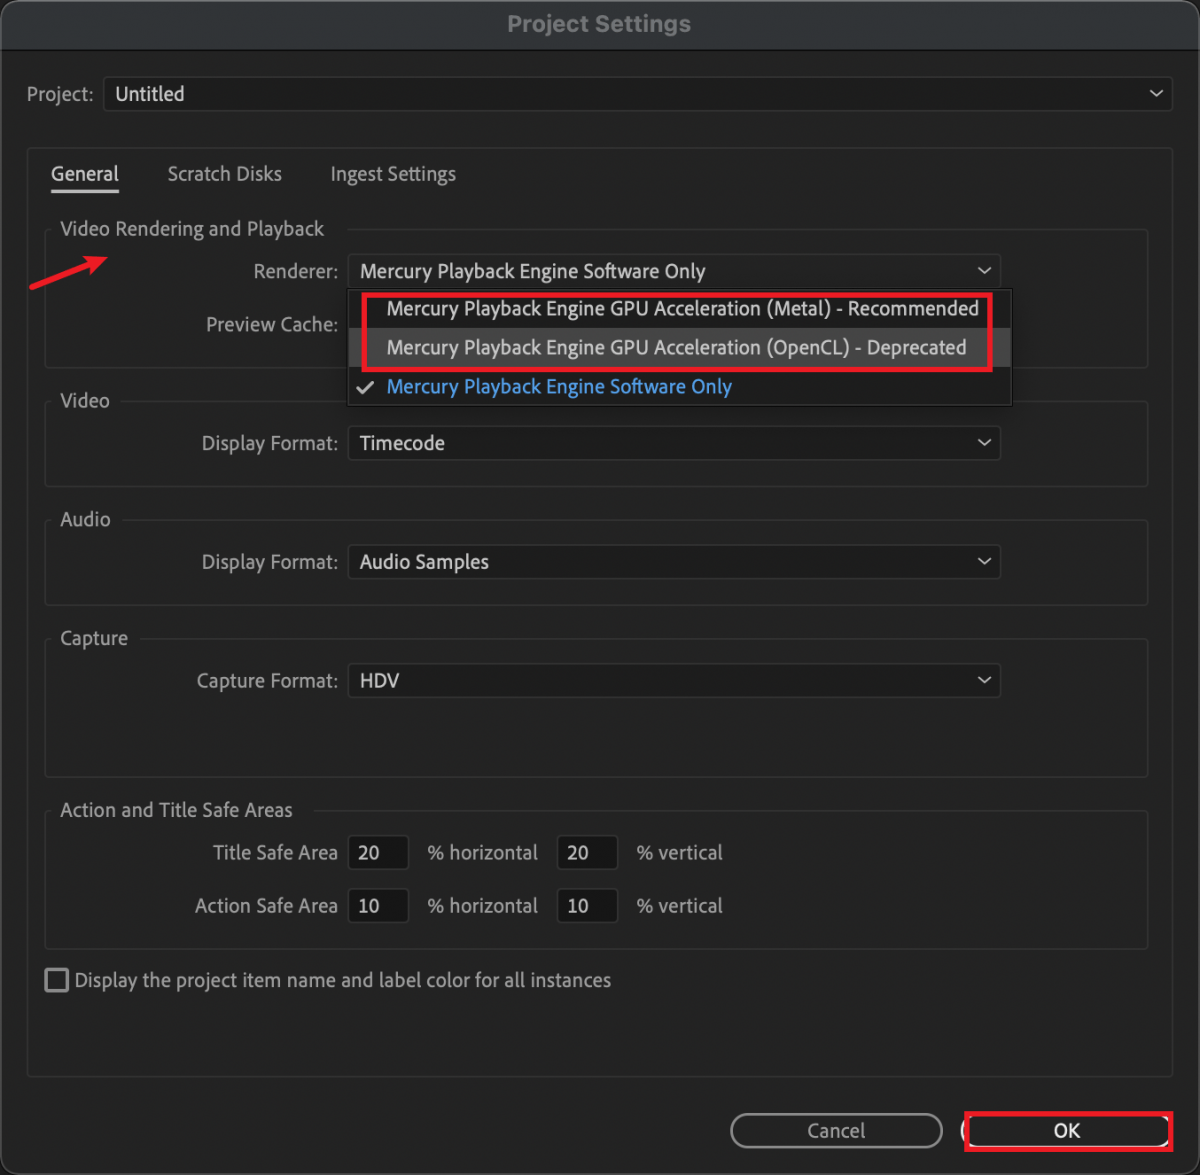Select Mercury Playback Engine GPU Acceleration (OpenCL)

[x=679, y=348]
